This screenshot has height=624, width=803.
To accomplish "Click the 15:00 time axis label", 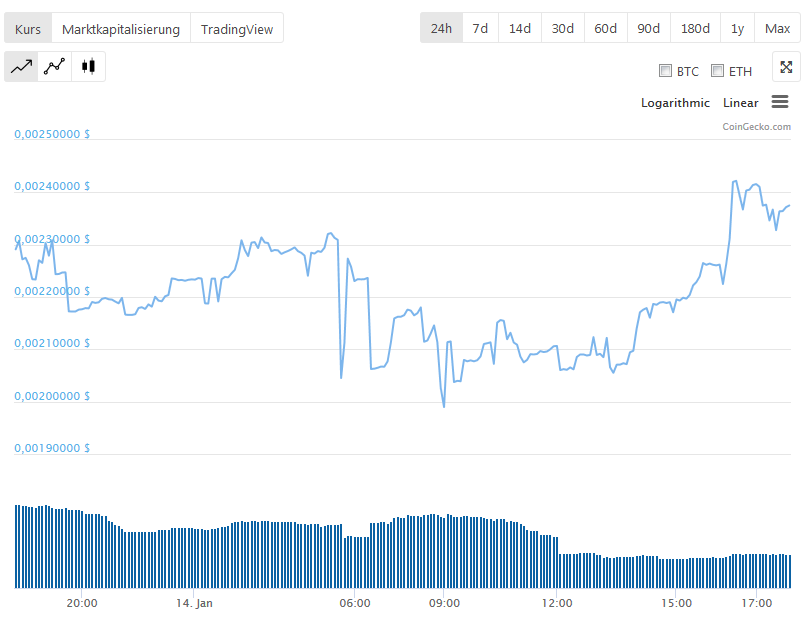I will [676, 603].
